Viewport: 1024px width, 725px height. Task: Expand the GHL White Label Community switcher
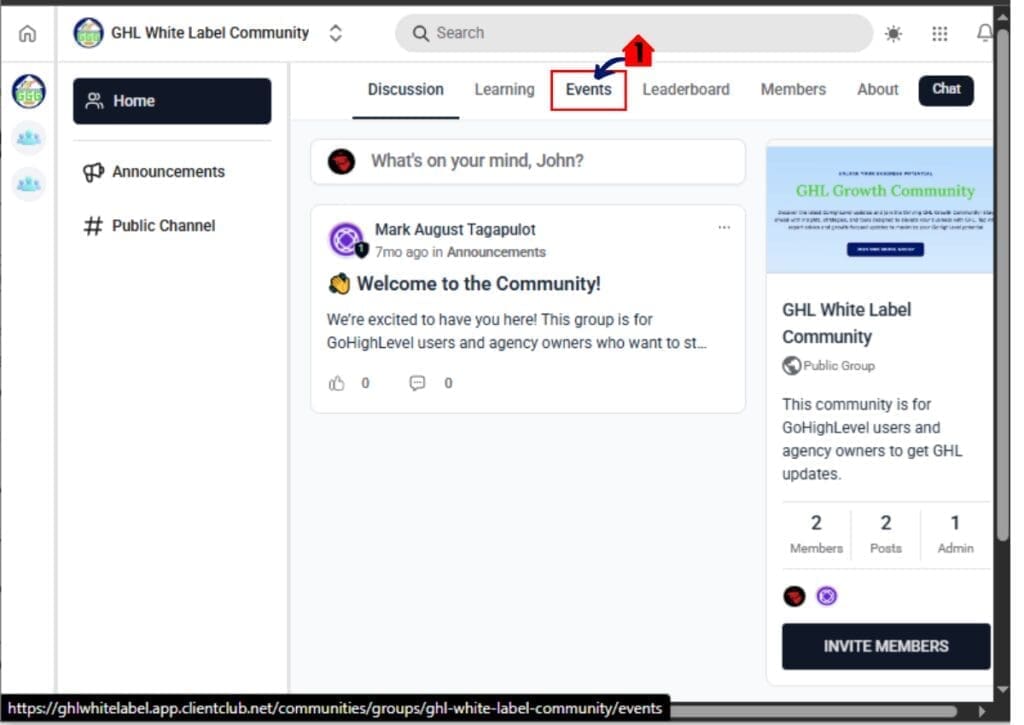[x=336, y=33]
